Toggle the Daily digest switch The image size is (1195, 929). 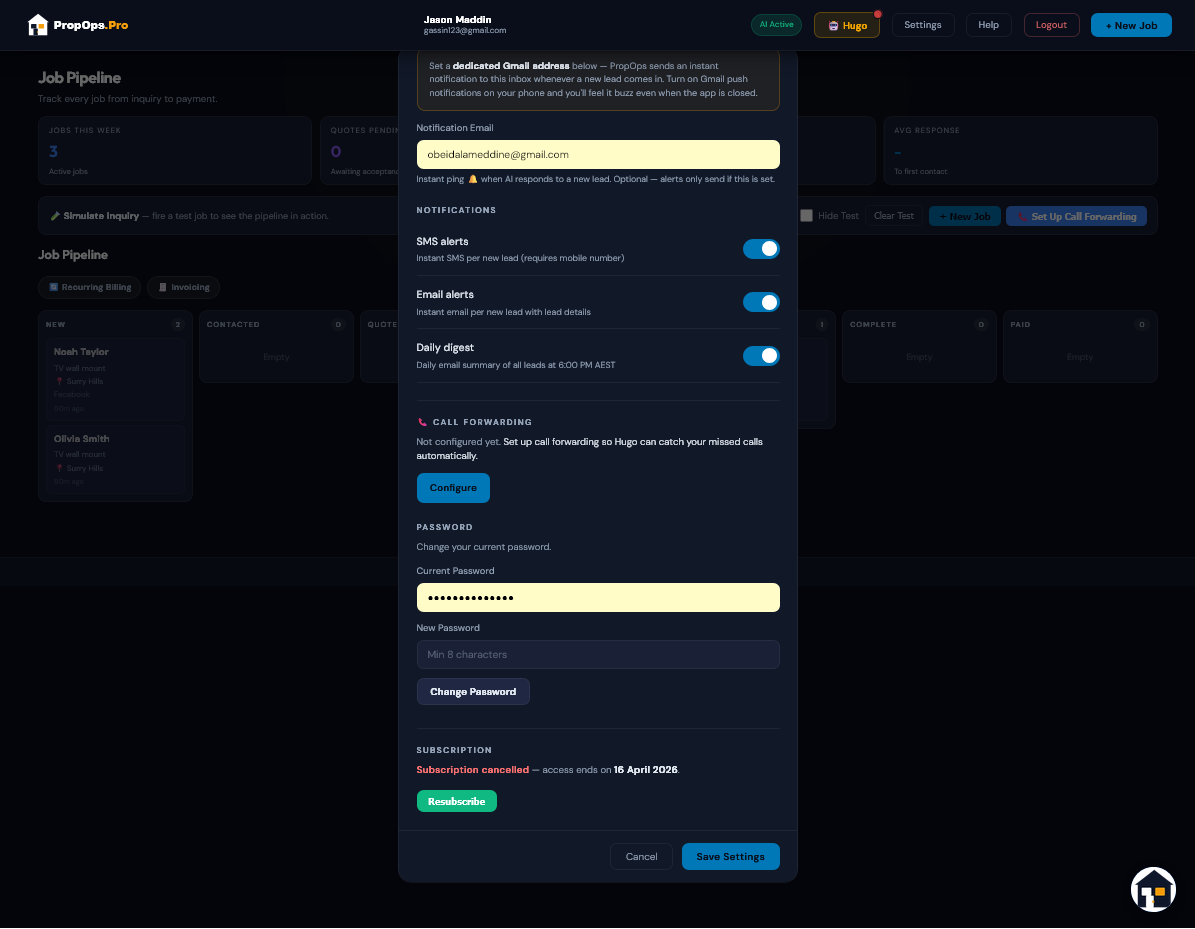tap(761, 356)
